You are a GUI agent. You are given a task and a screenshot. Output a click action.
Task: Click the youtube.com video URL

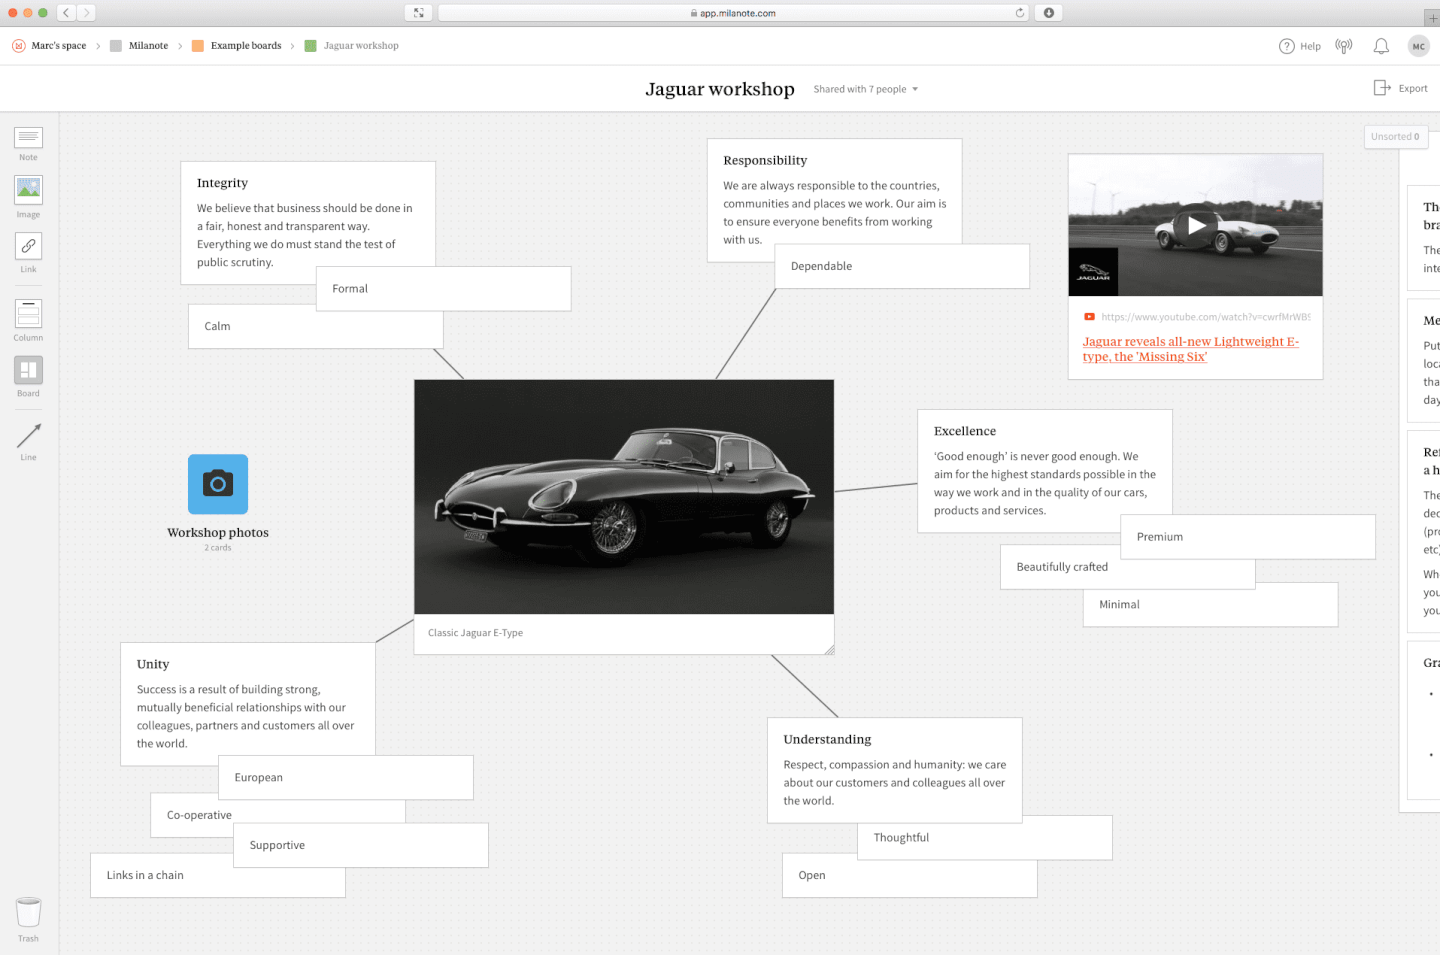(1205, 317)
